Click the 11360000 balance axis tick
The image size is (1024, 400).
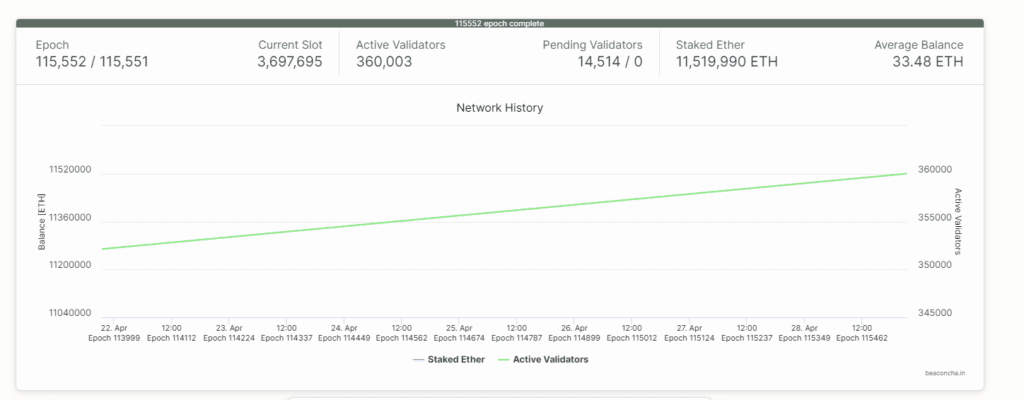point(70,218)
